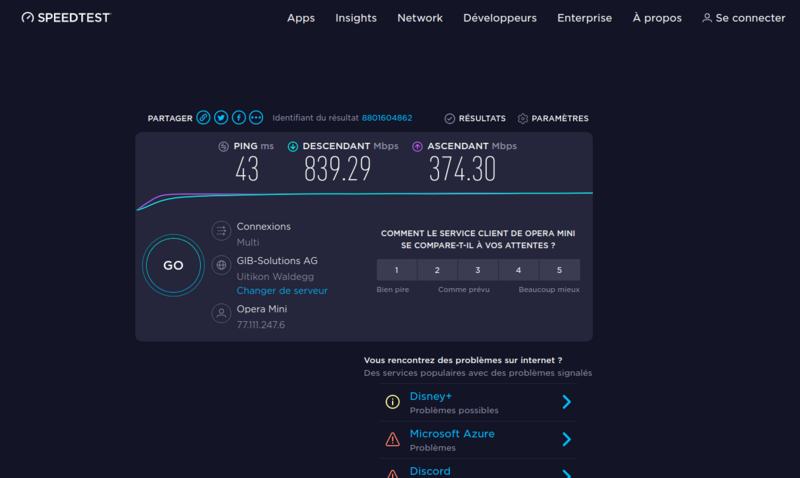
Task: Open the Disney+ status link
Action: click(431, 396)
